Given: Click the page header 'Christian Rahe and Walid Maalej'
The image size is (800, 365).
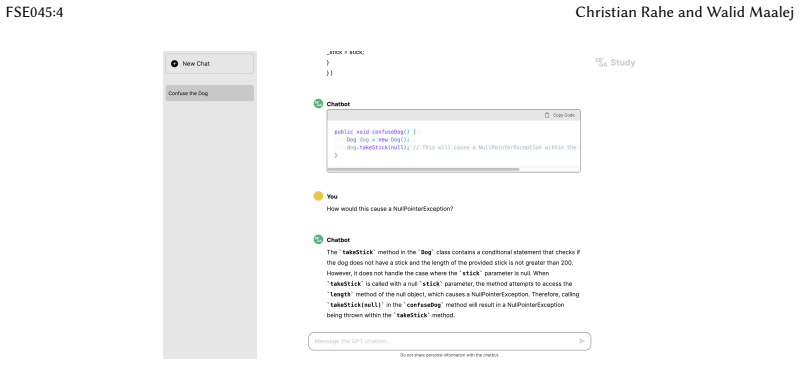Looking at the screenshot, I should (x=685, y=13).
